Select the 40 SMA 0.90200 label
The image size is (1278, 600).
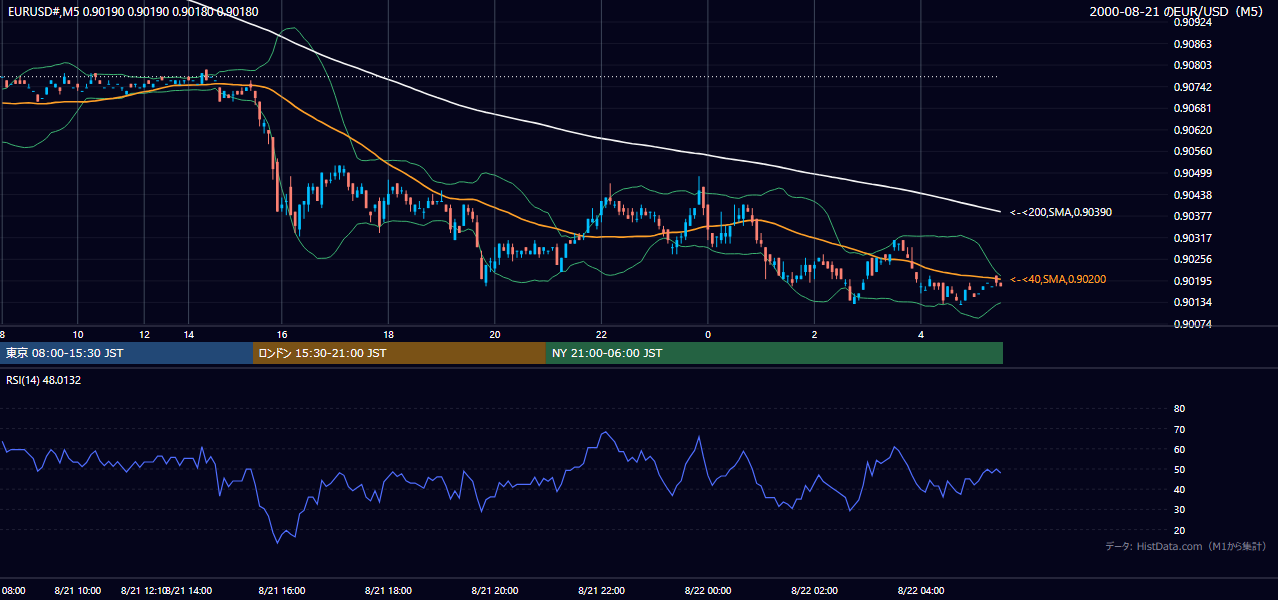[1060, 279]
